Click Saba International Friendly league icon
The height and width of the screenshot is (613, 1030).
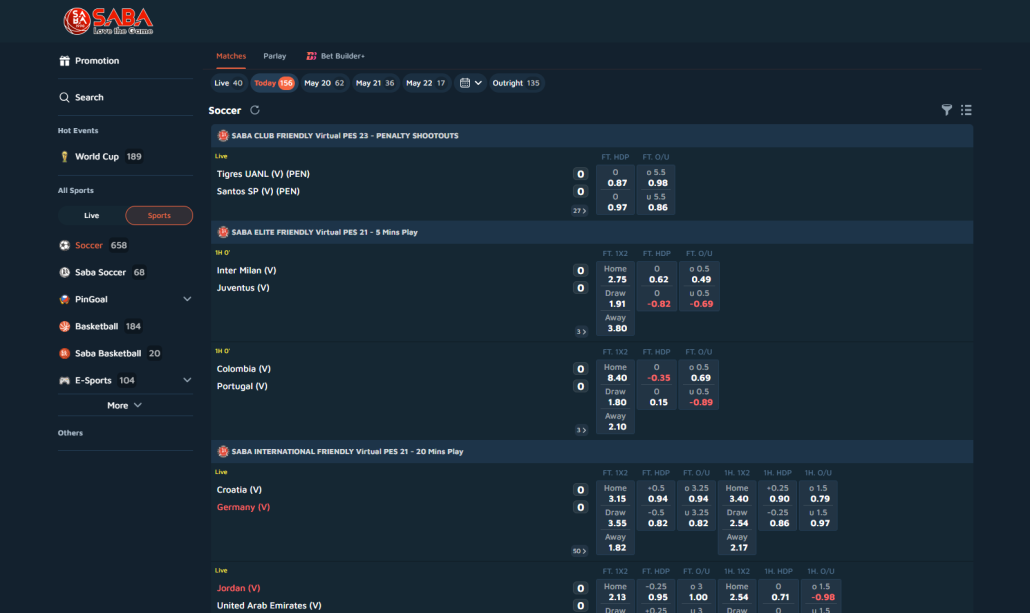[x=223, y=451]
